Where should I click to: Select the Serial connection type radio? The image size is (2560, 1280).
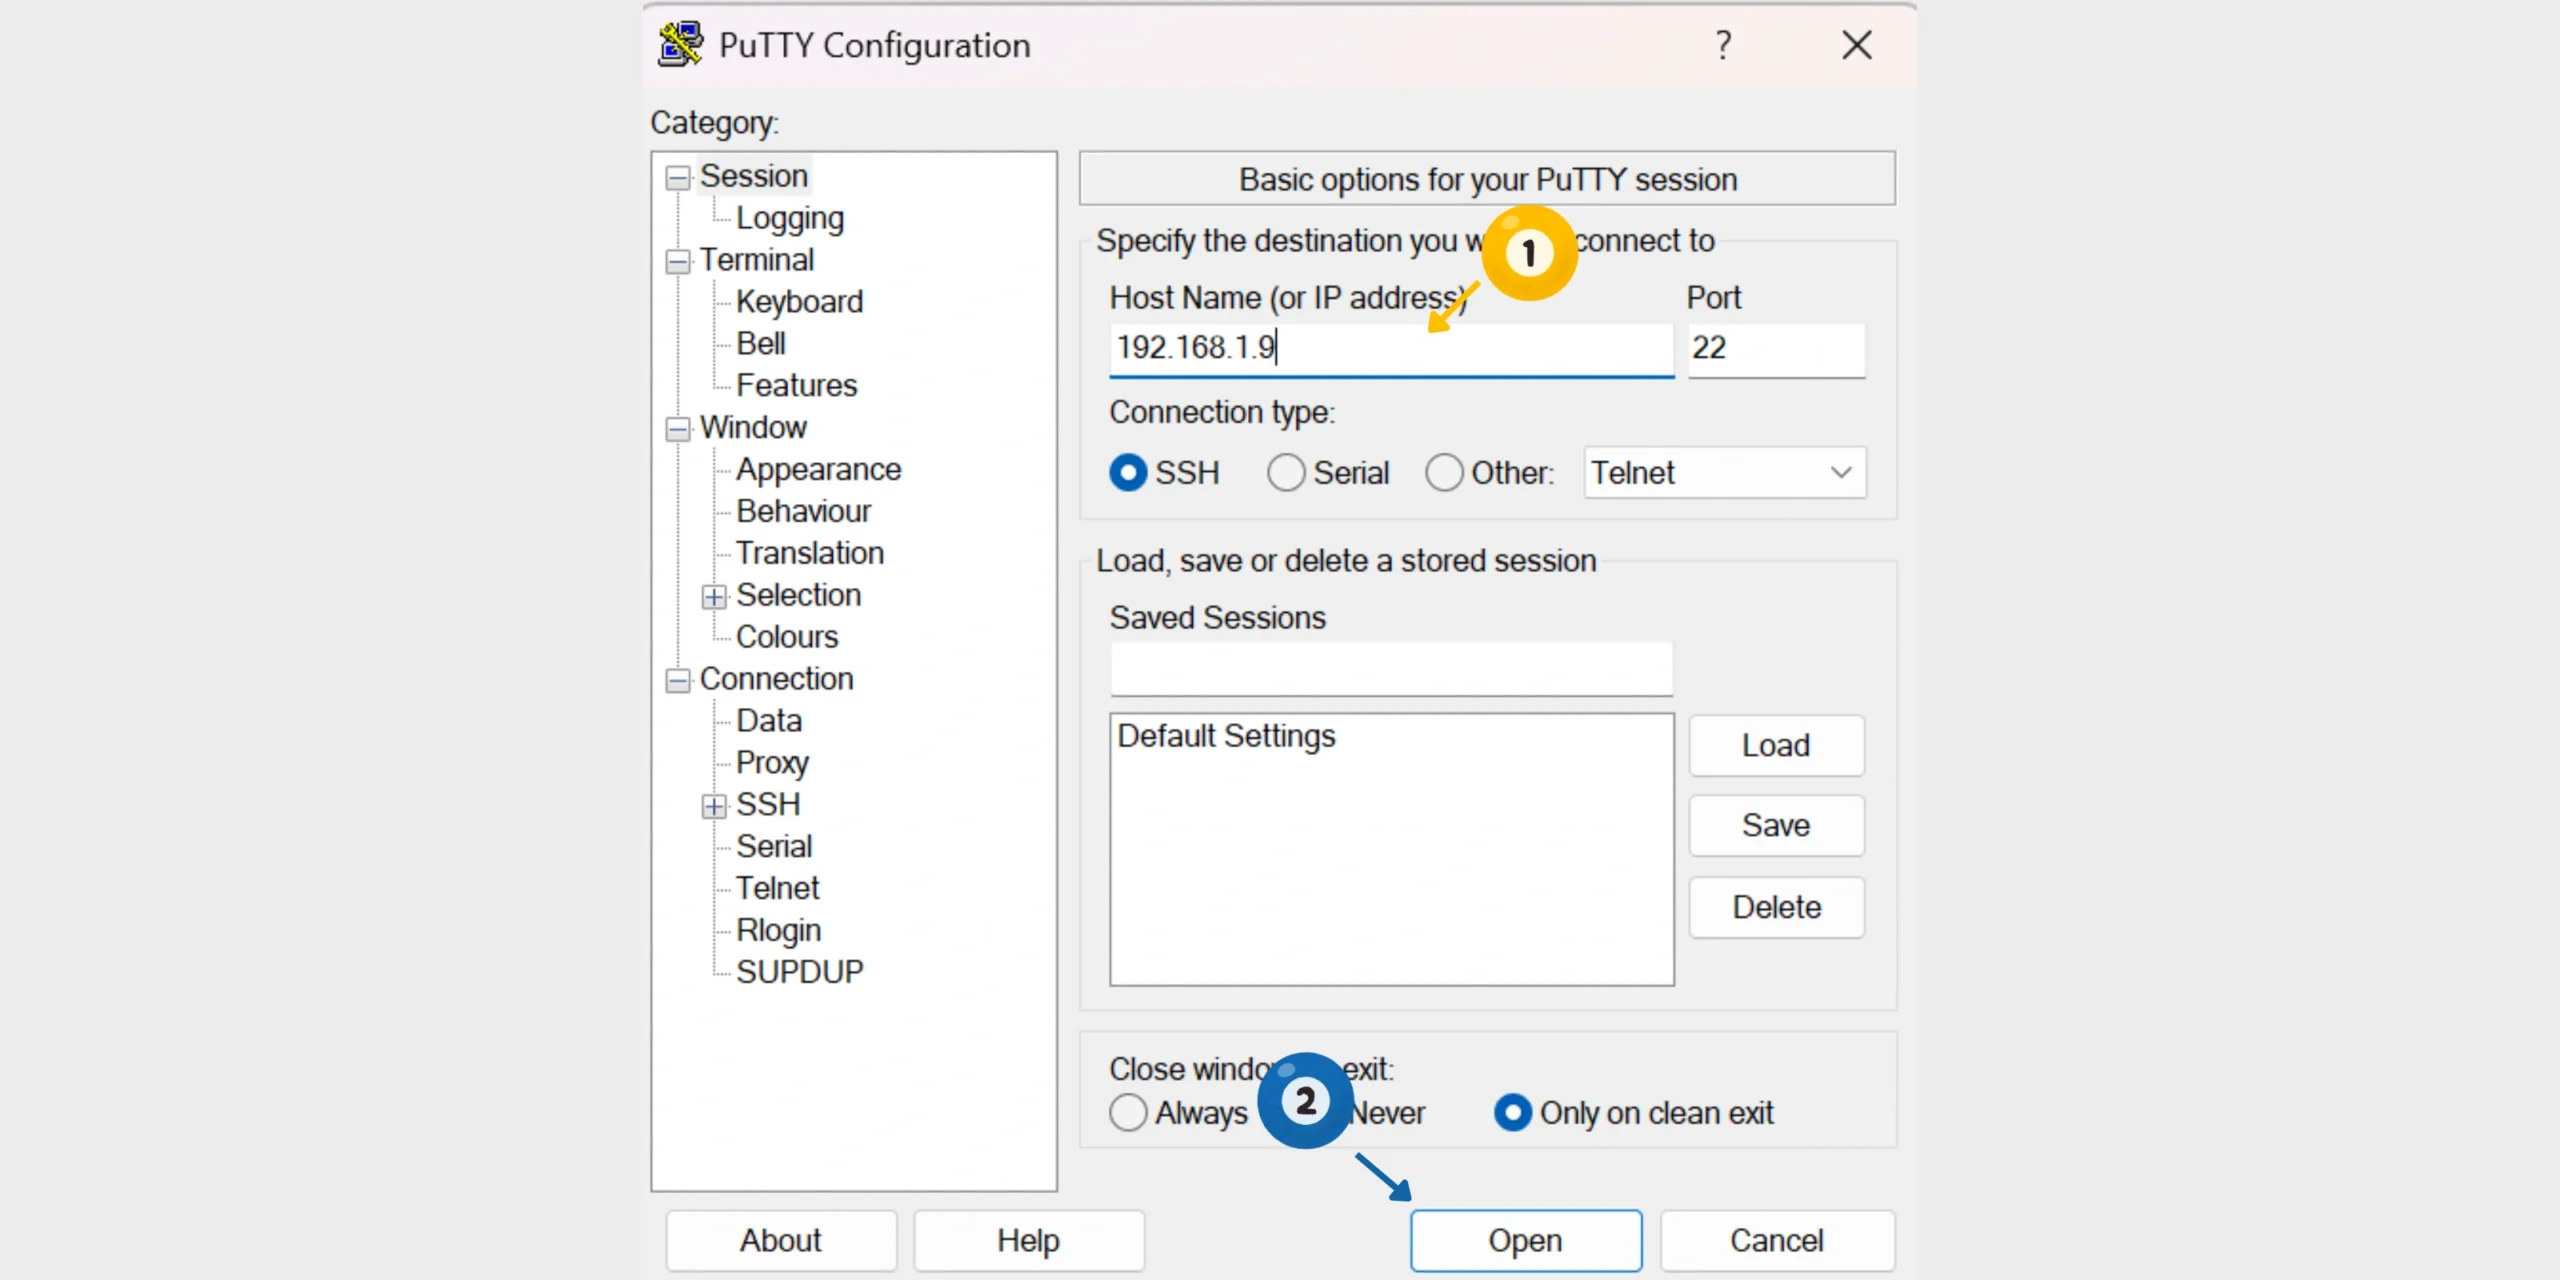1286,473
